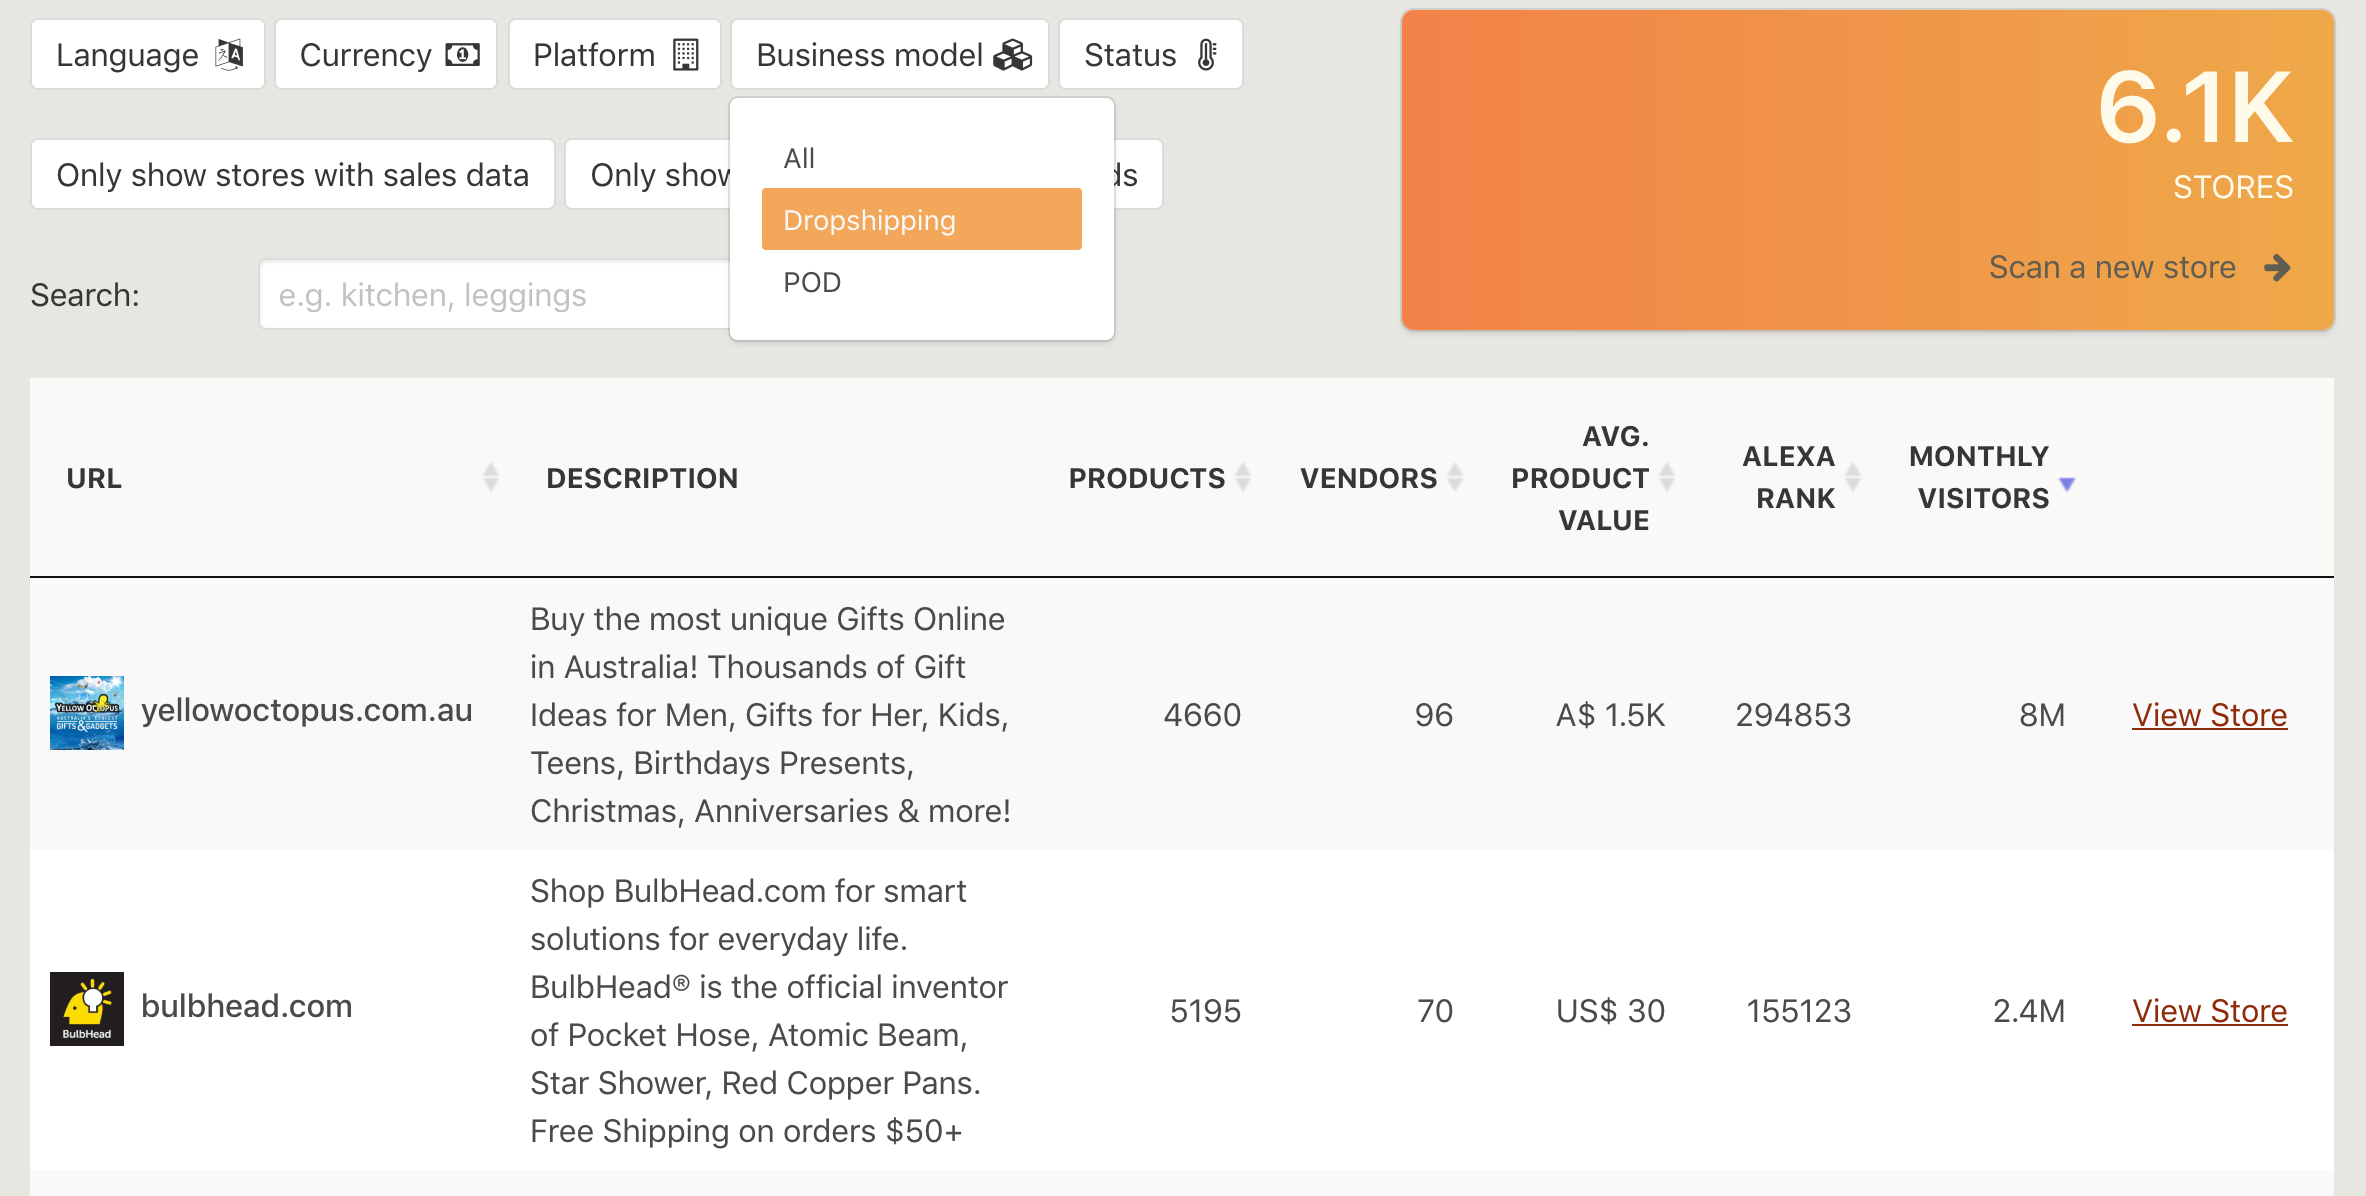Open the Currency filter dropdown
This screenshot has height=1196, width=2366.
click(385, 54)
